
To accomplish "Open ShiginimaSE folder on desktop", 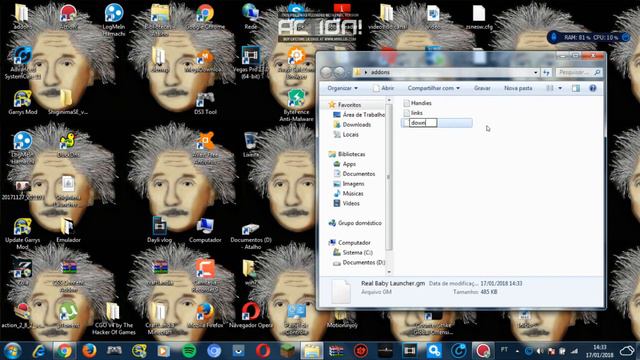I will 67,102.
